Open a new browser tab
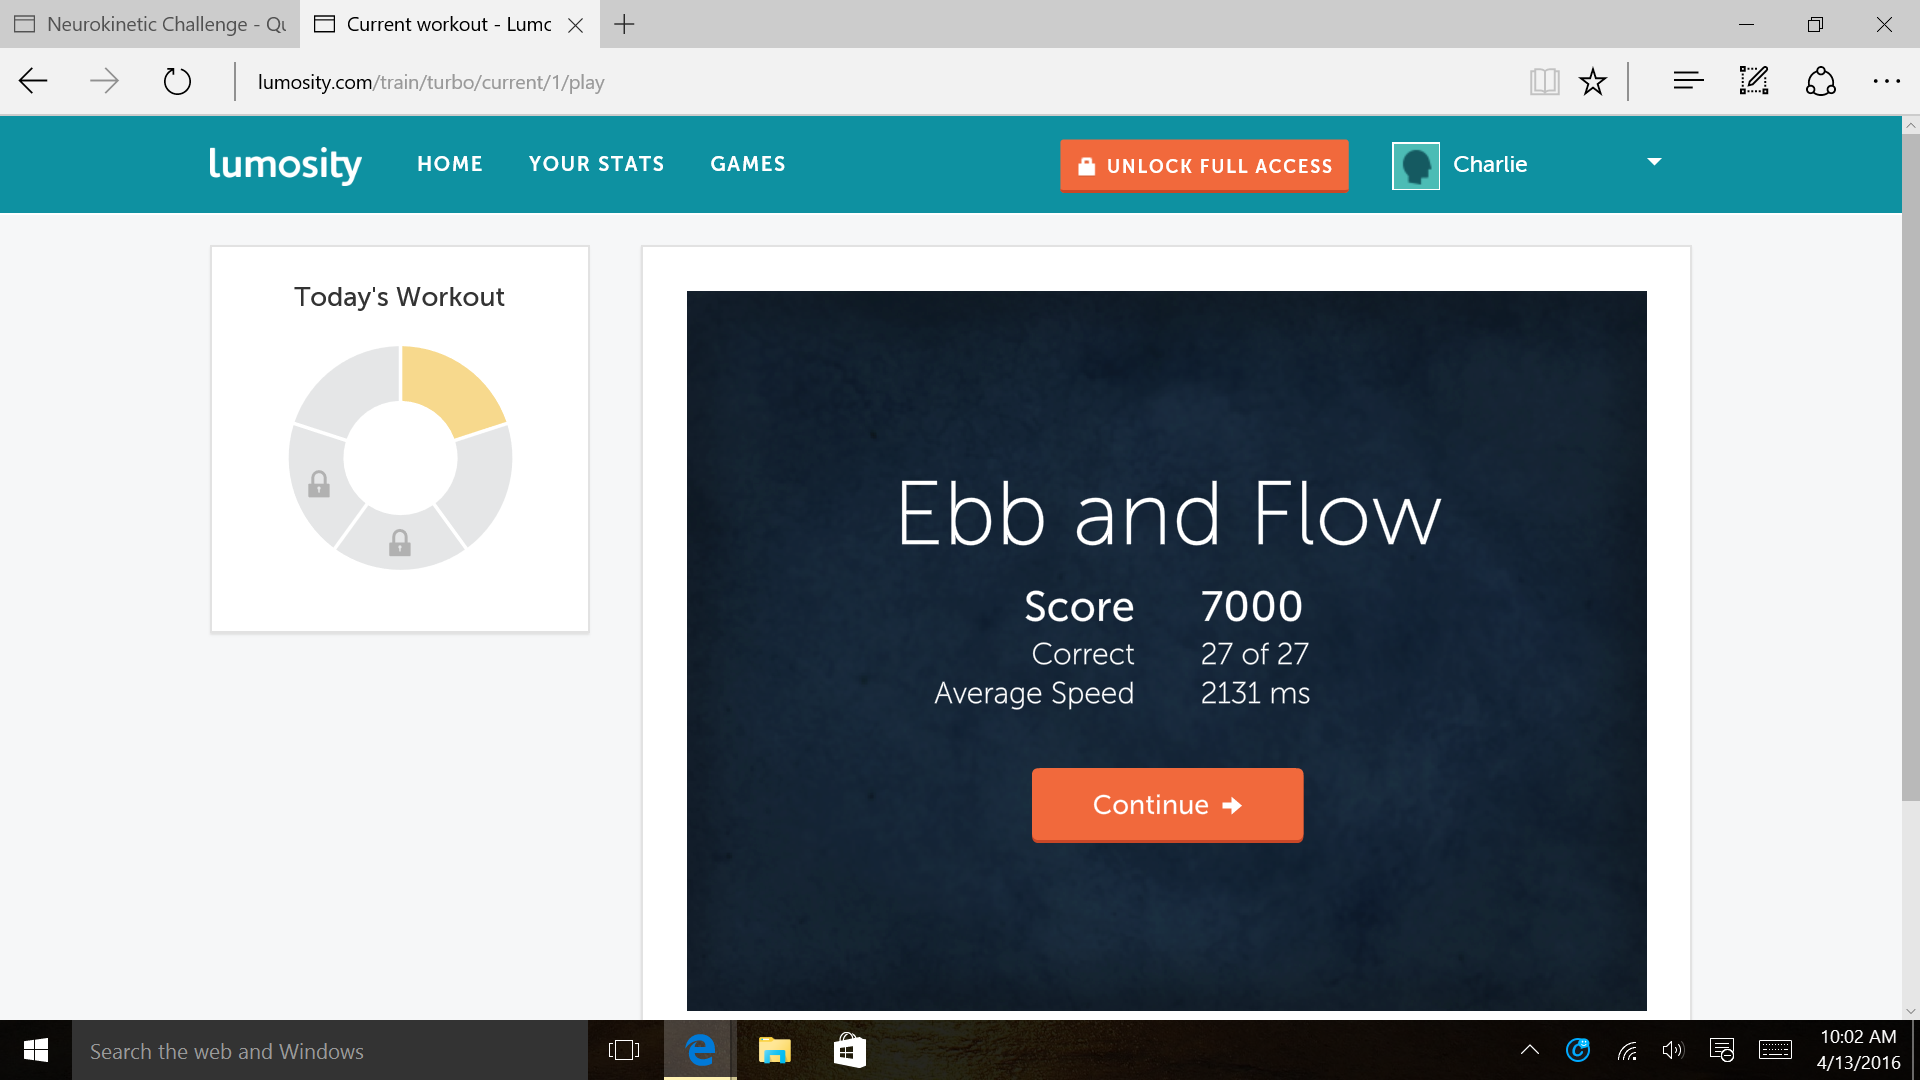Screen dimensions: 1920x1080 coord(624,24)
